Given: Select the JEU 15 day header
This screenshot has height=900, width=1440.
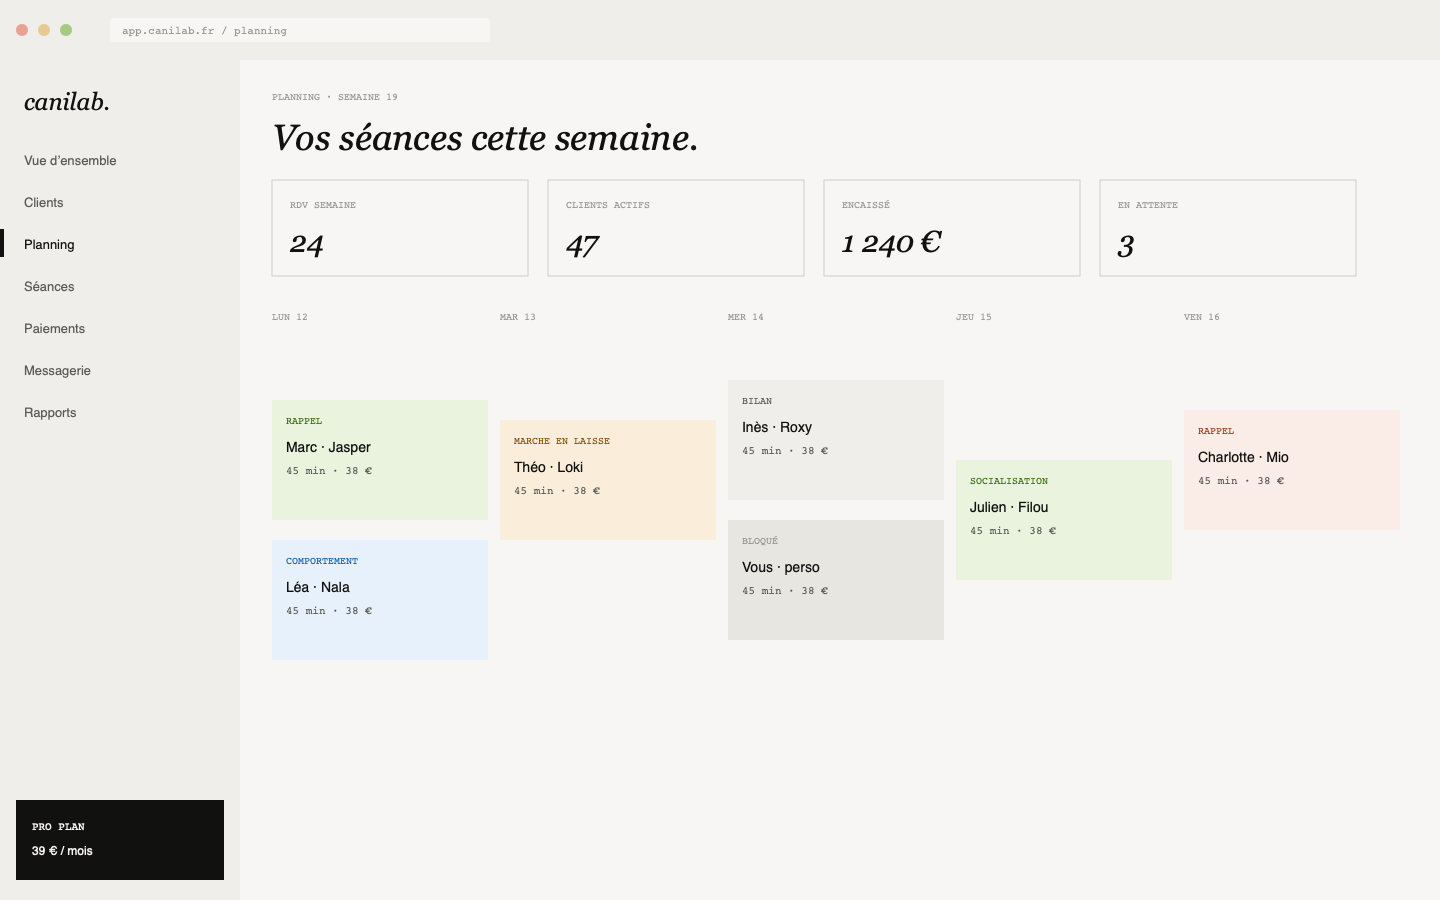Looking at the screenshot, I should (974, 317).
